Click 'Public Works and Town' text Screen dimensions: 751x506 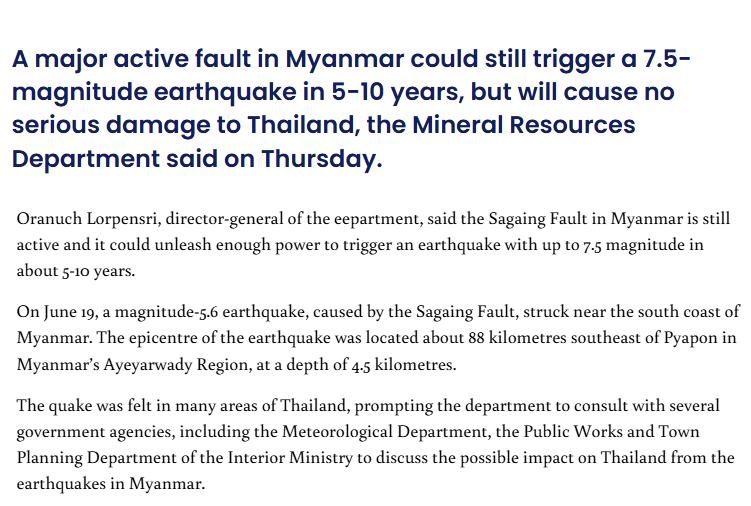[611, 432]
